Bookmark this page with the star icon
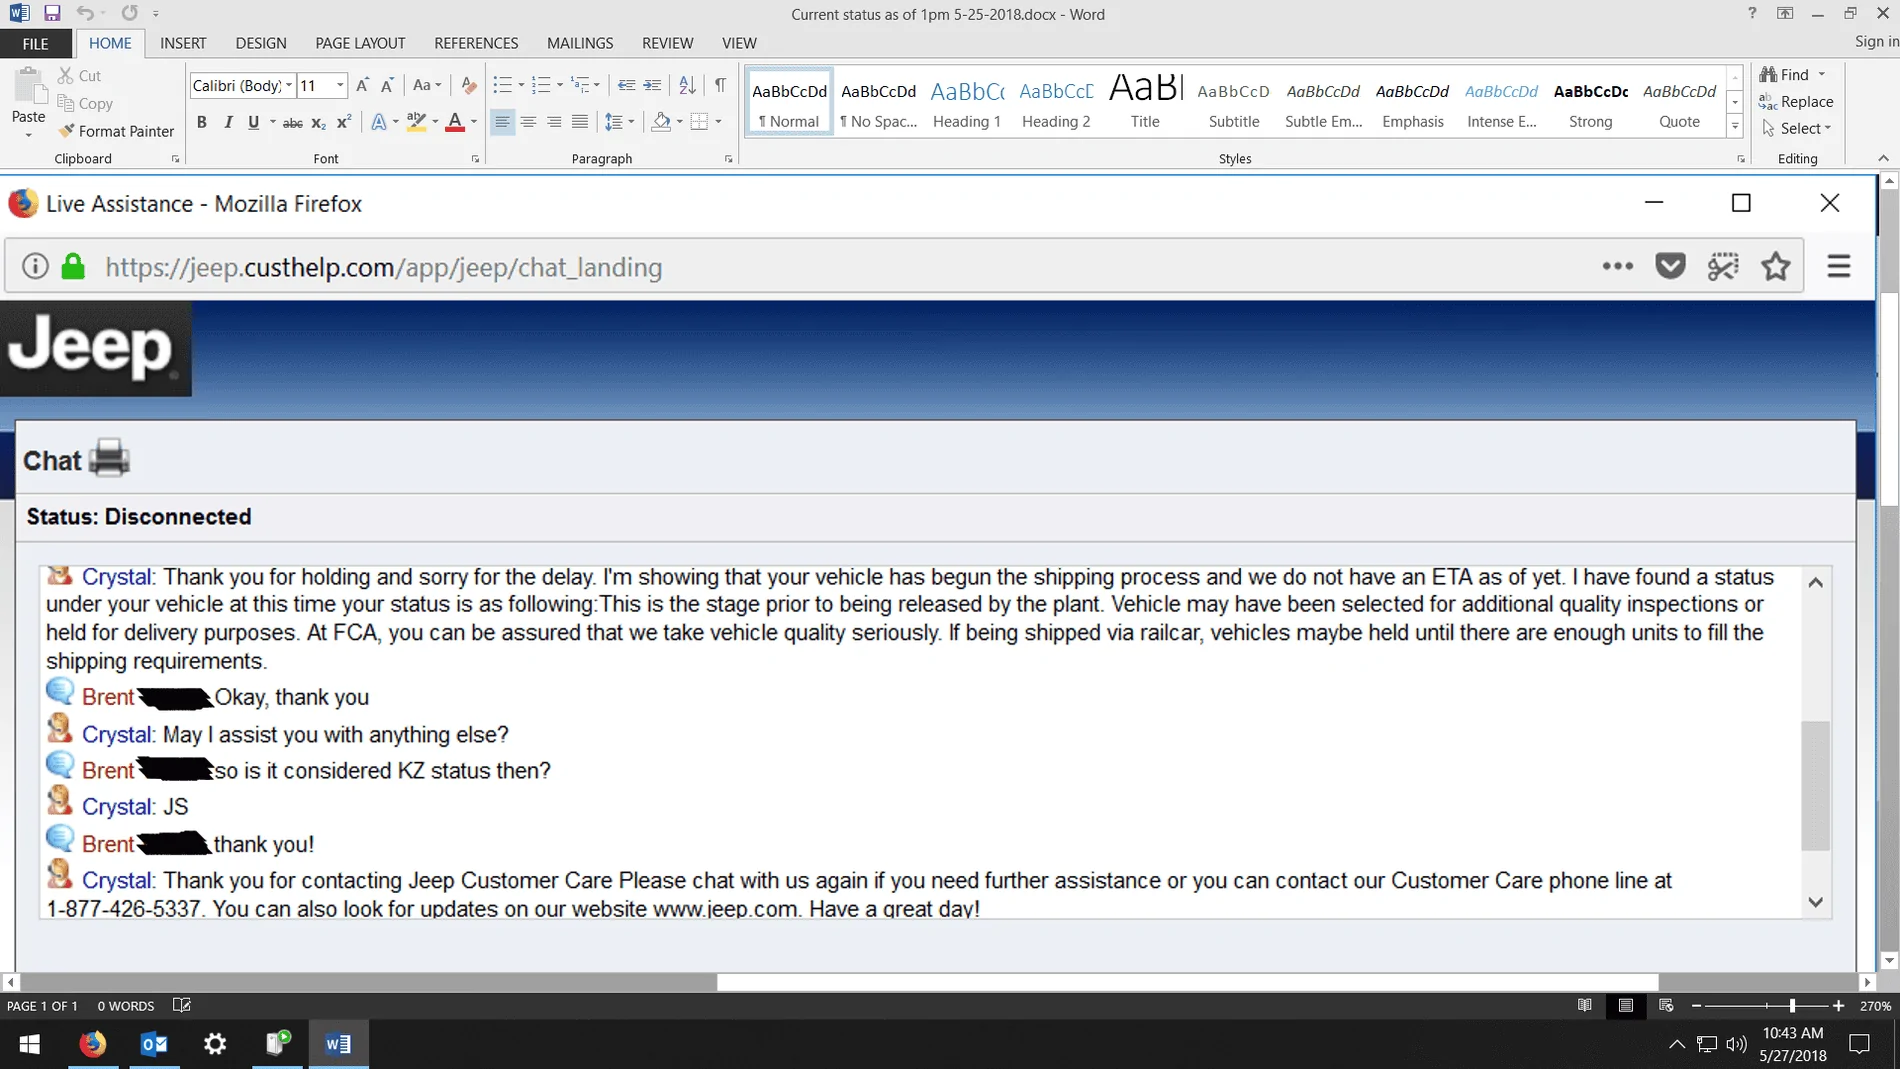The height and width of the screenshot is (1069, 1900). pos(1776,266)
